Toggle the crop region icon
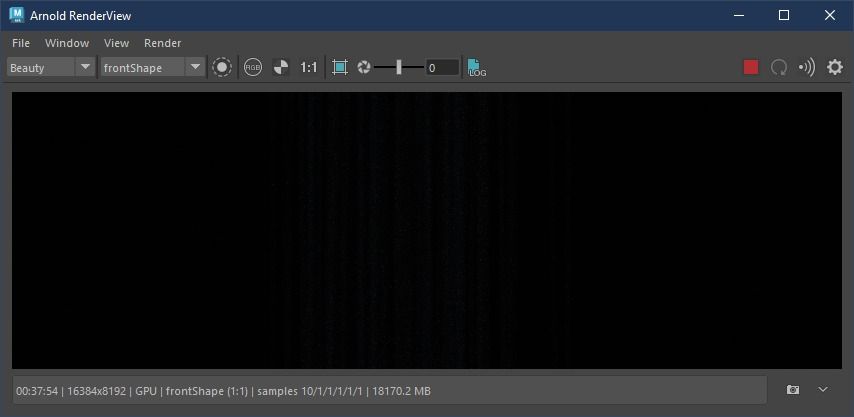The image size is (854, 417). pos(340,67)
